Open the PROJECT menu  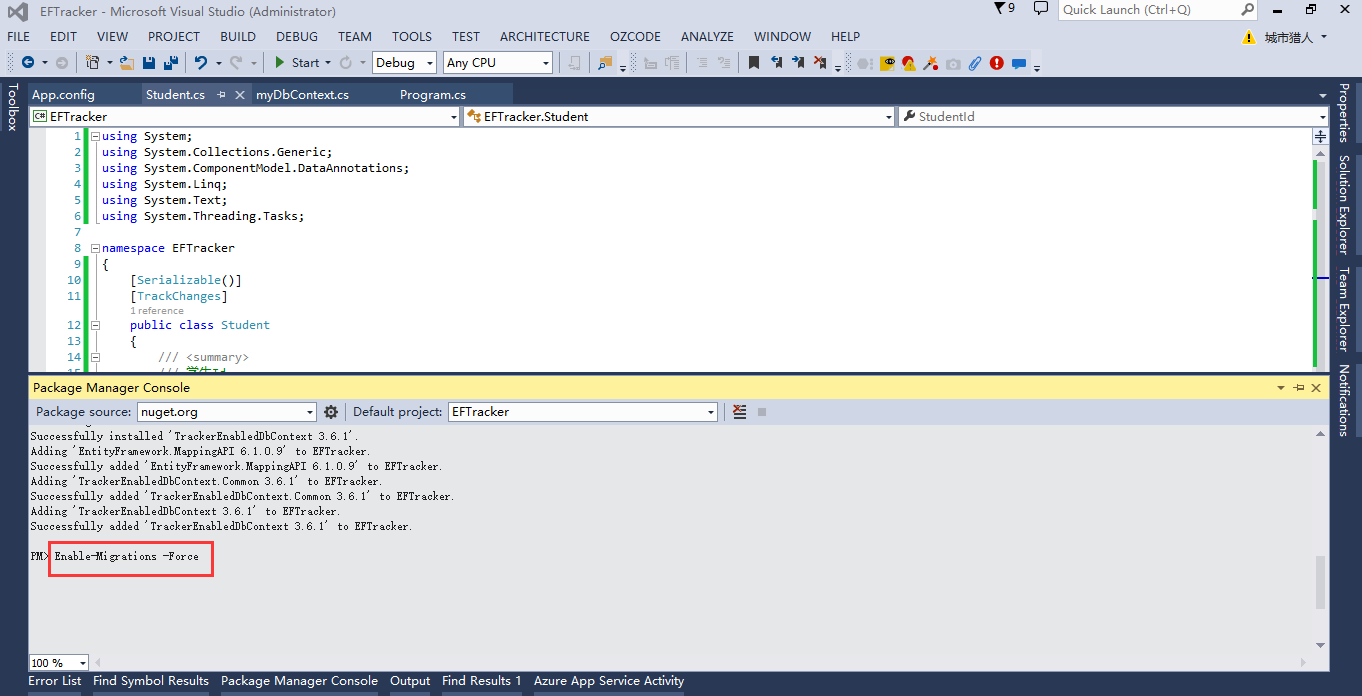174,37
